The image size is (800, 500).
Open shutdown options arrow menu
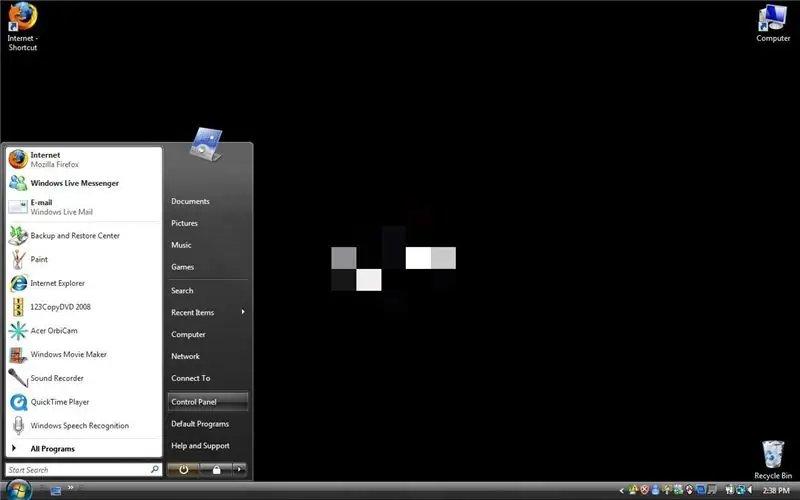240,469
